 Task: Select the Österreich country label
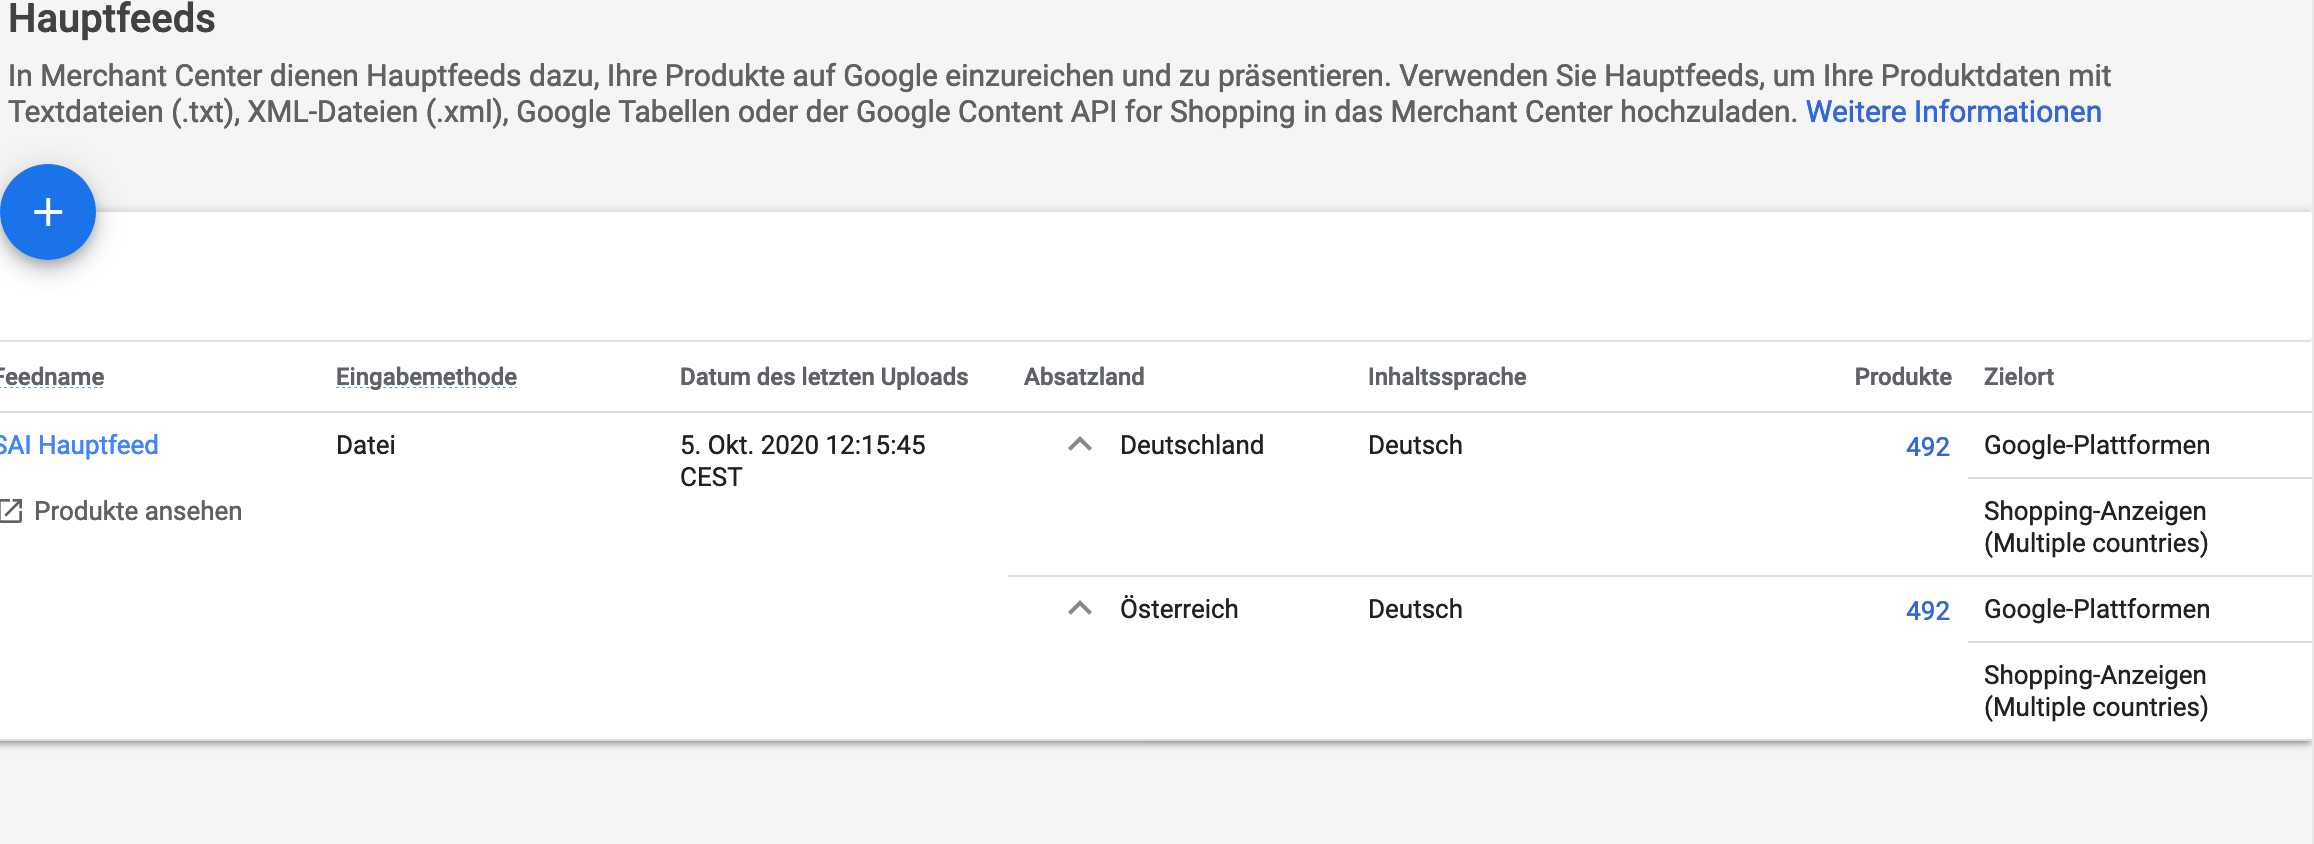click(1178, 609)
